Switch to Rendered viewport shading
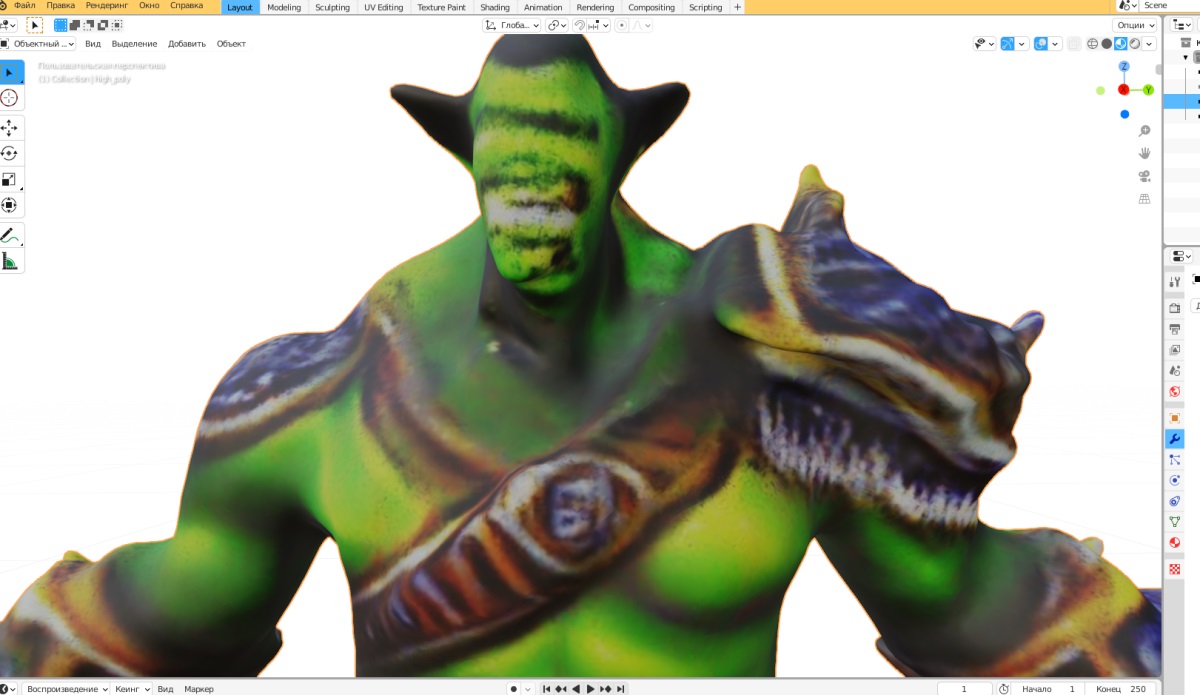The width and height of the screenshot is (1200, 695). 1135,44
